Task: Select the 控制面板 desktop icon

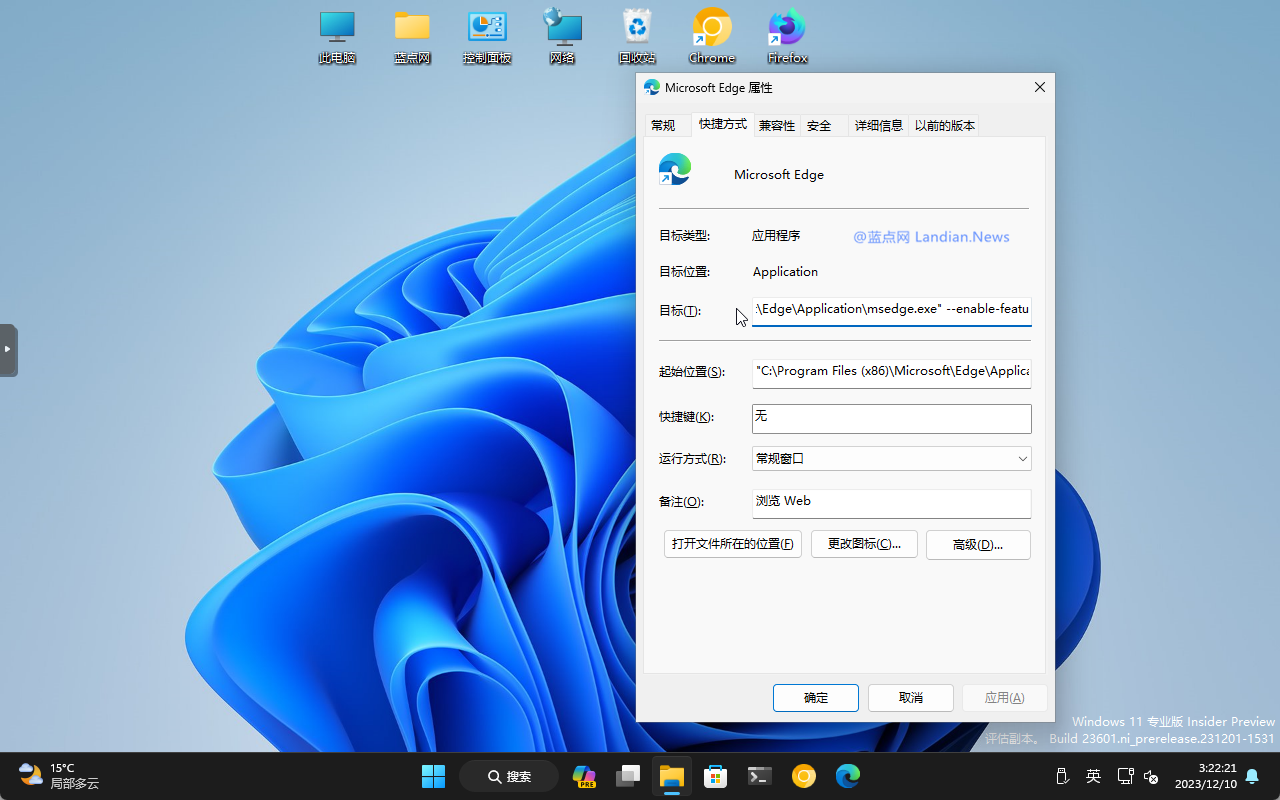Action: pos(487,37)
